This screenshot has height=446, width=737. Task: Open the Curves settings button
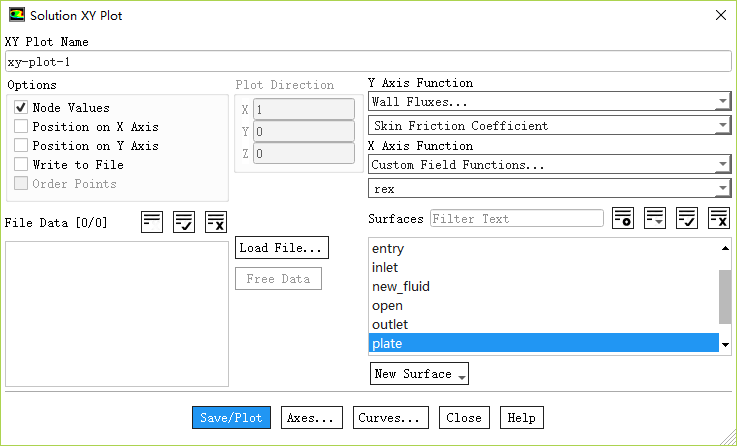point(392,418)
